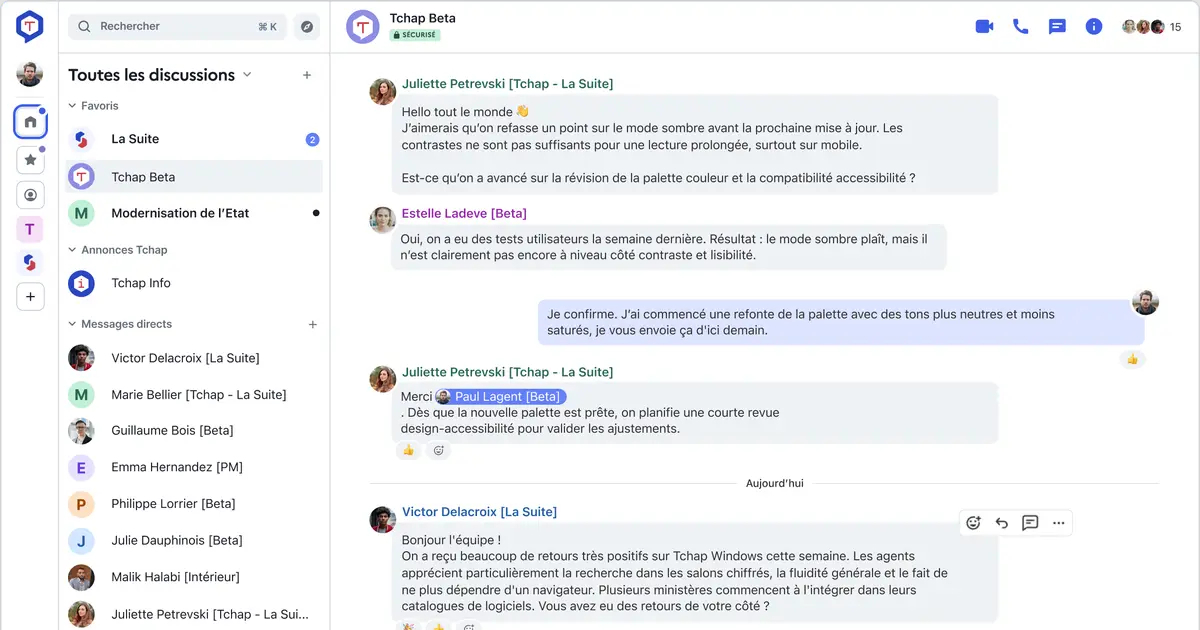
Task: Open more options on Victor's message
Action: pos(1059,523)
